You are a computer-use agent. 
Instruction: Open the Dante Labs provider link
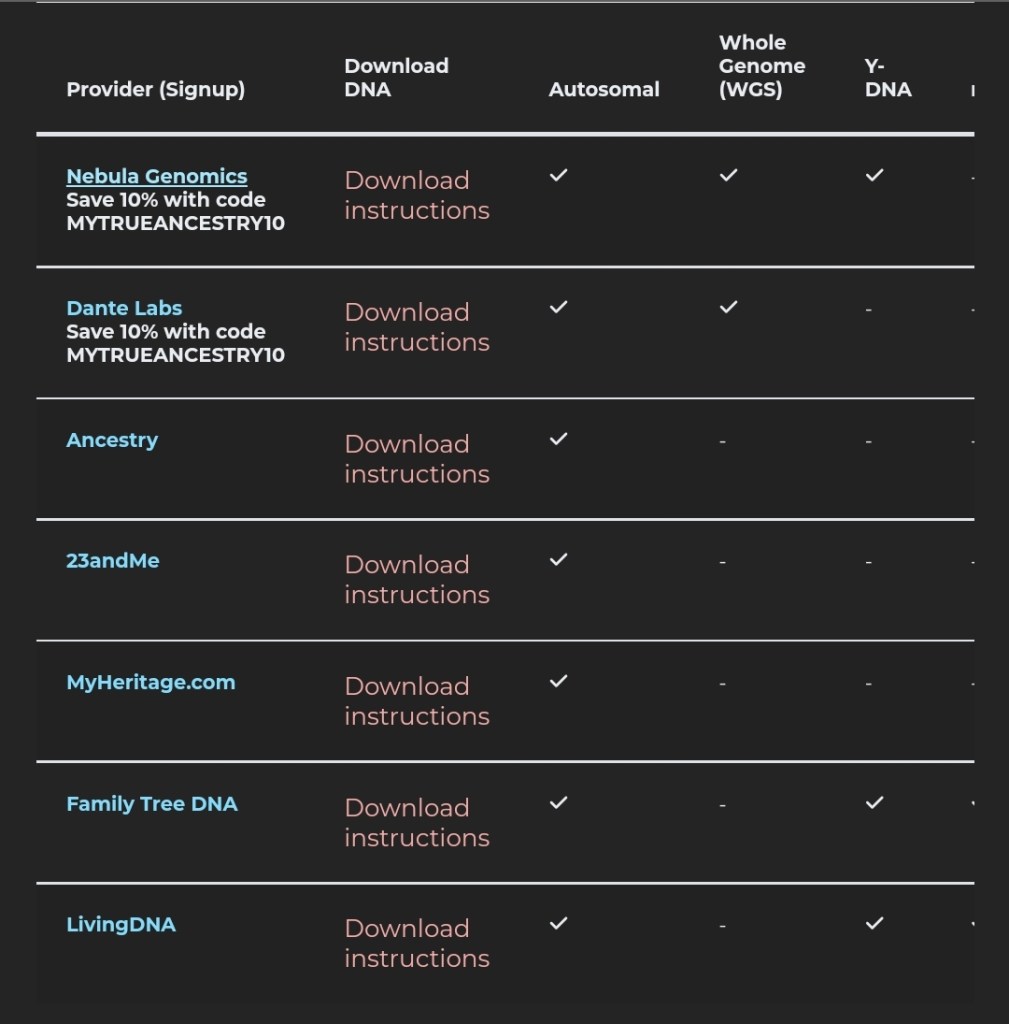[x=124, y=308]
